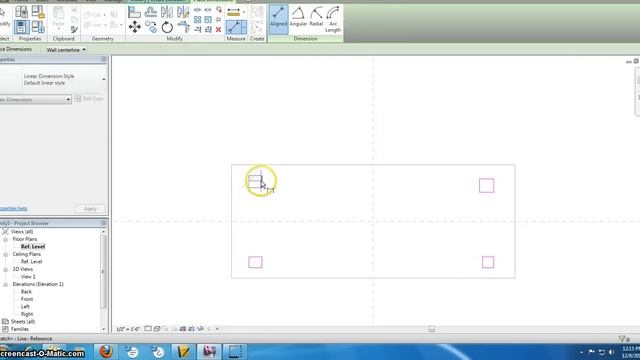Click the Rotate tool icon
640x360 pixels.
coord(167,27)
